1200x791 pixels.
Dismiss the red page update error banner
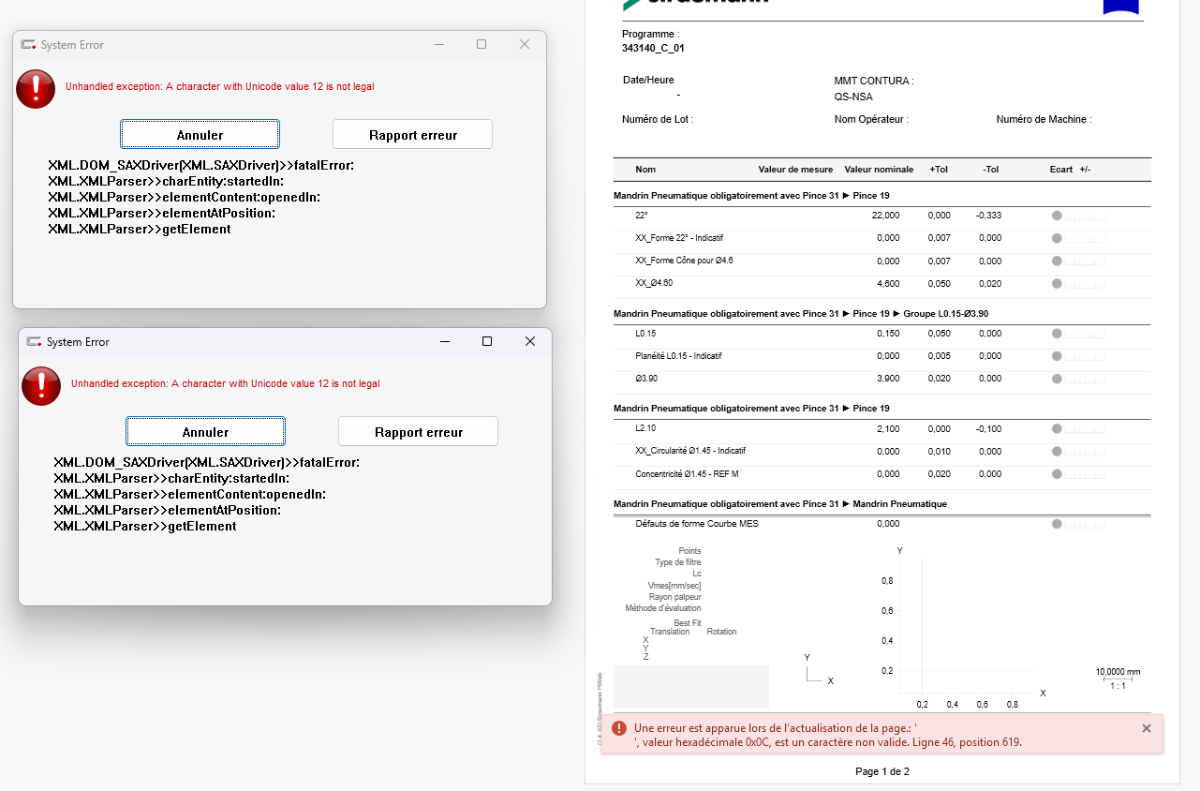pos(1146,728)
